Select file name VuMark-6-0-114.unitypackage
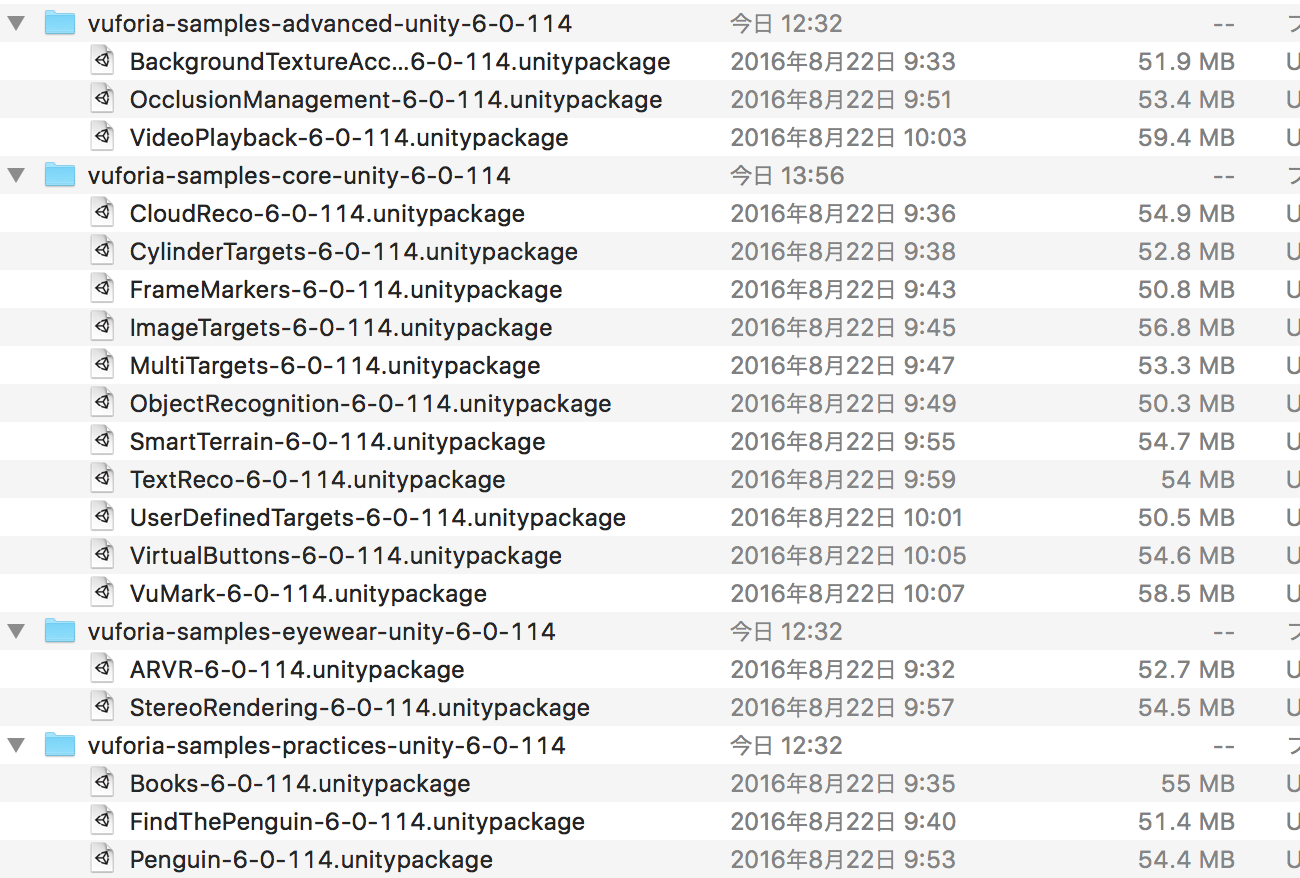Image resolution: width=1300 pixels, height=878 pixels. [308, 594]
